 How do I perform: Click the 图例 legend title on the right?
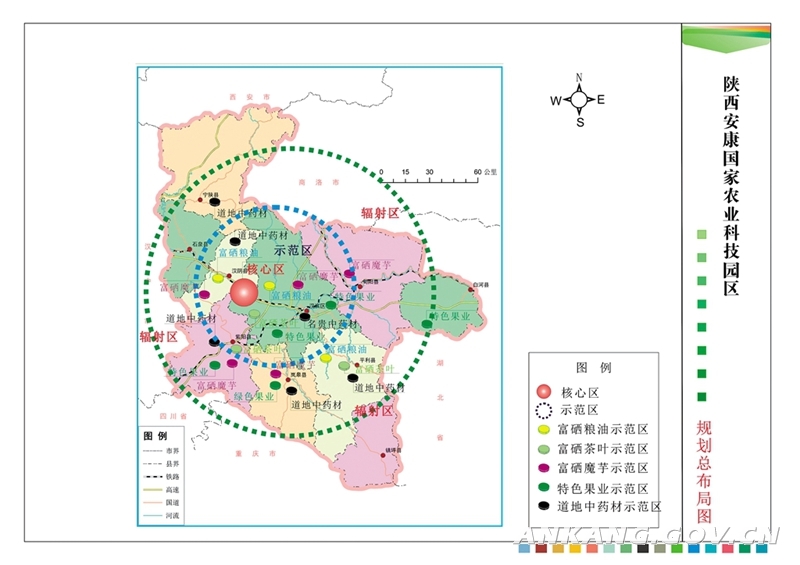tap(593, 368)
